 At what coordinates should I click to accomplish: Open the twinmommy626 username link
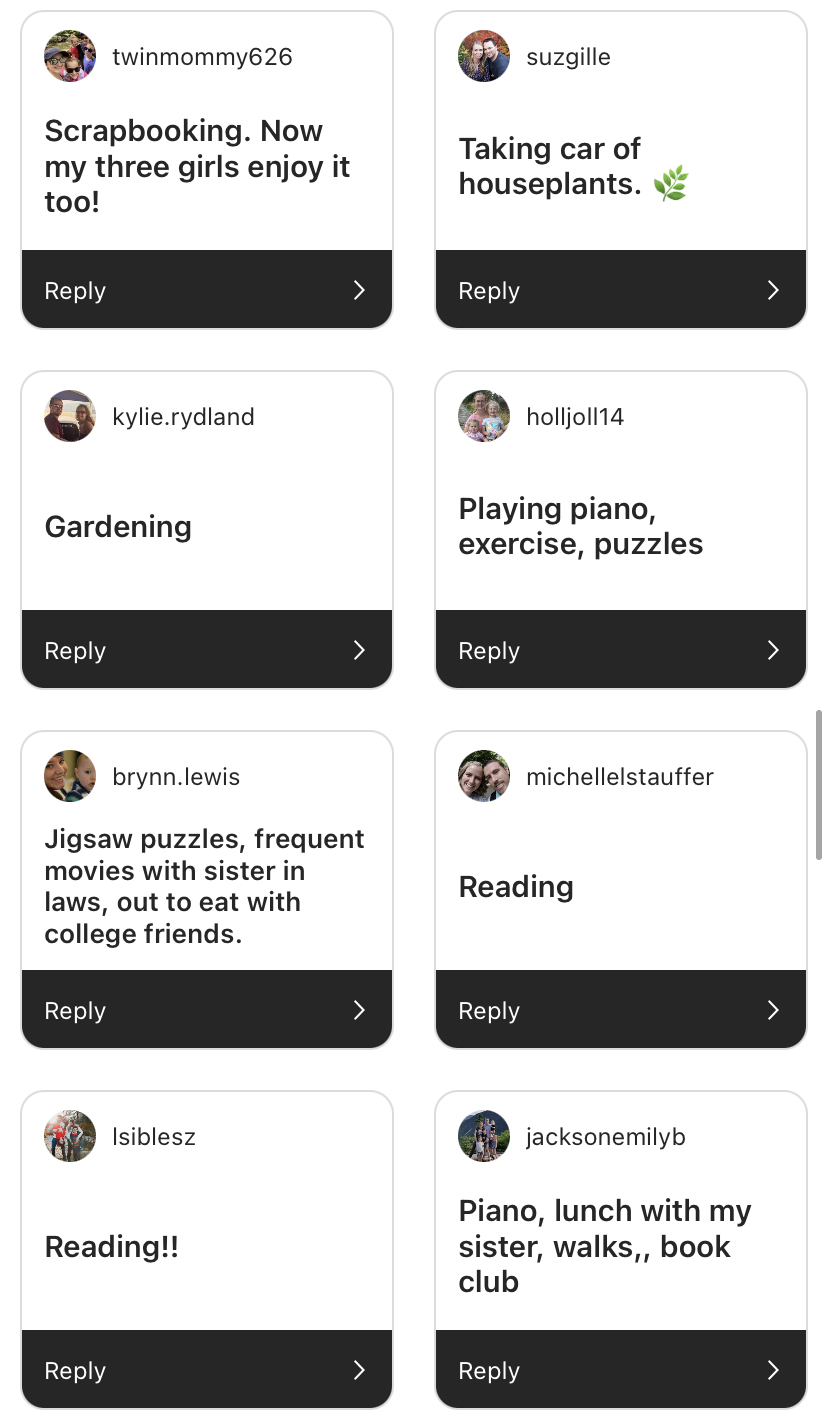(202, 57)
